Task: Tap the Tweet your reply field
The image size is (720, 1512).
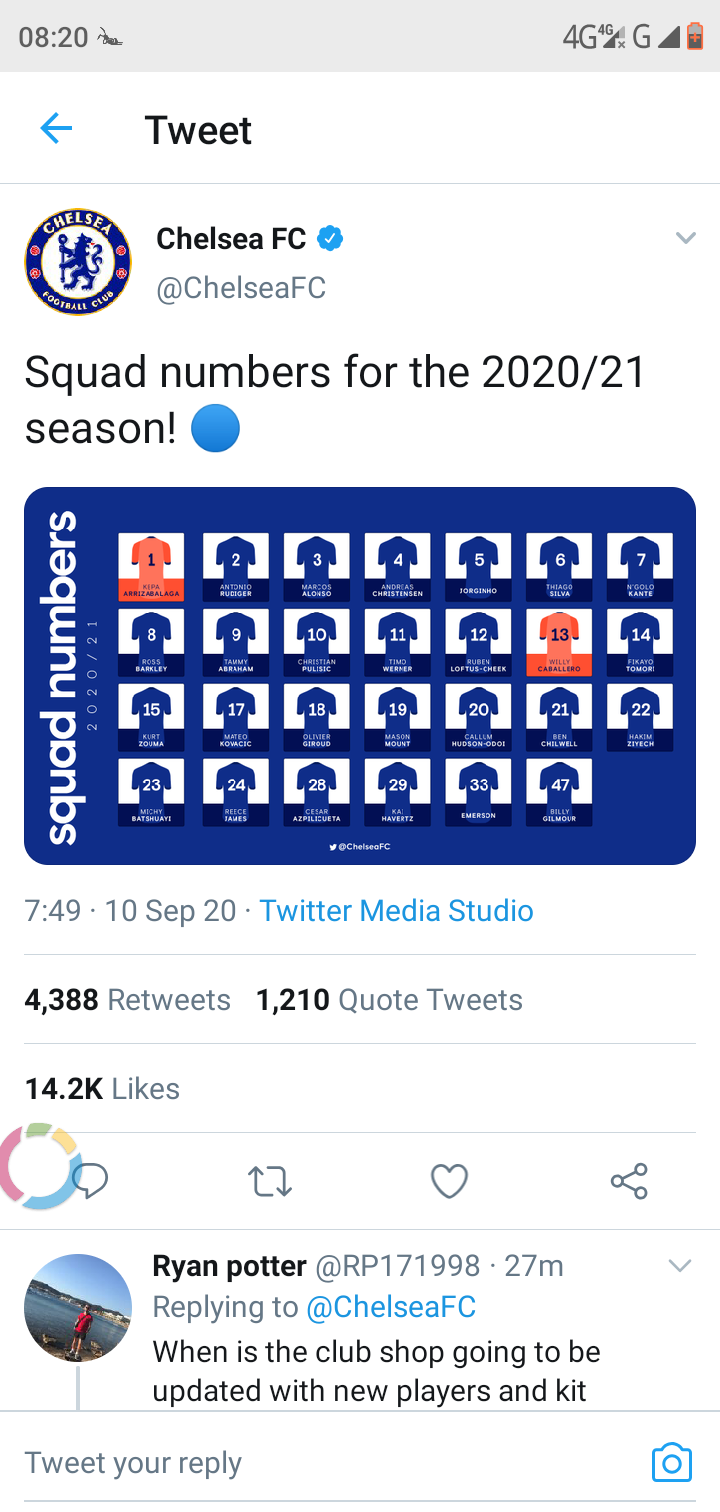Action: [x=300, y=1462]
